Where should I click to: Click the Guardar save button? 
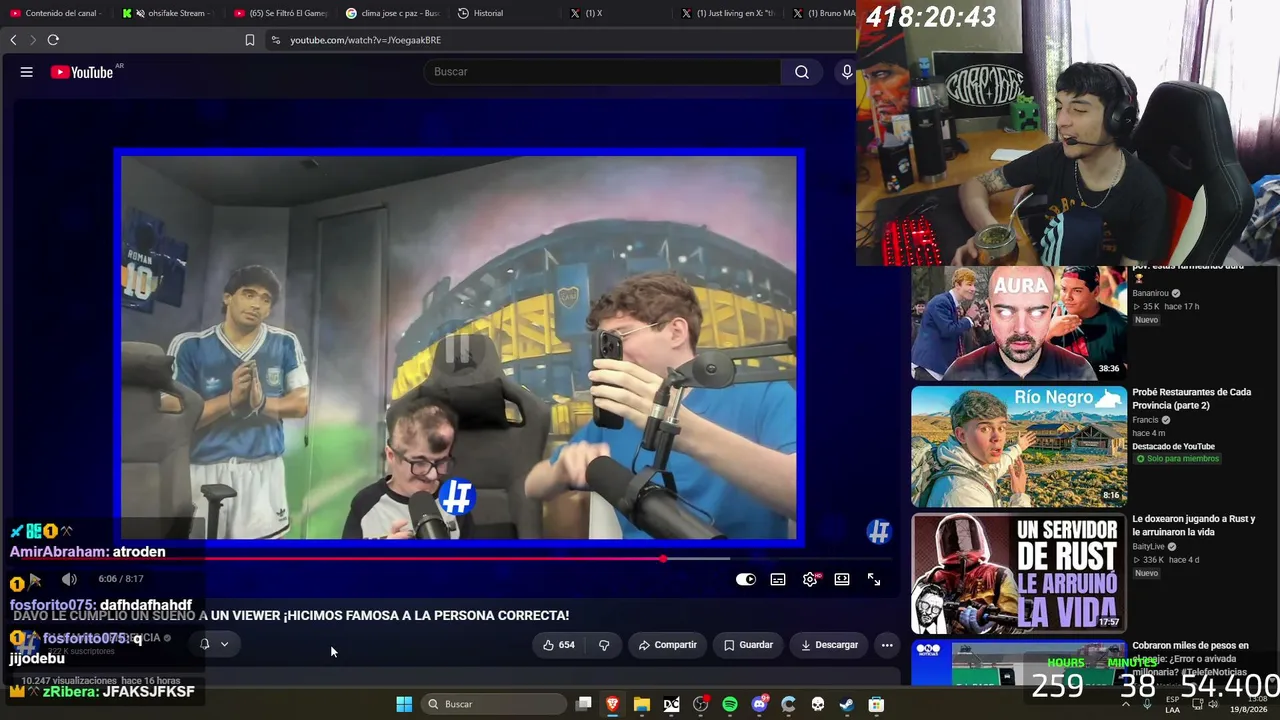point(749,645)
